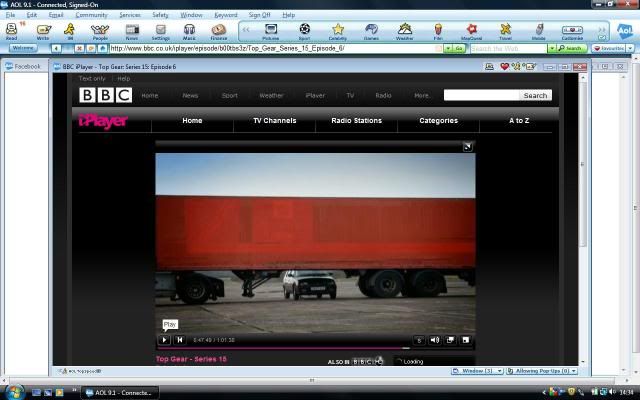Open the Read mail icon
The height and width of the screenshot is (400, 640).
pos(11,31)
